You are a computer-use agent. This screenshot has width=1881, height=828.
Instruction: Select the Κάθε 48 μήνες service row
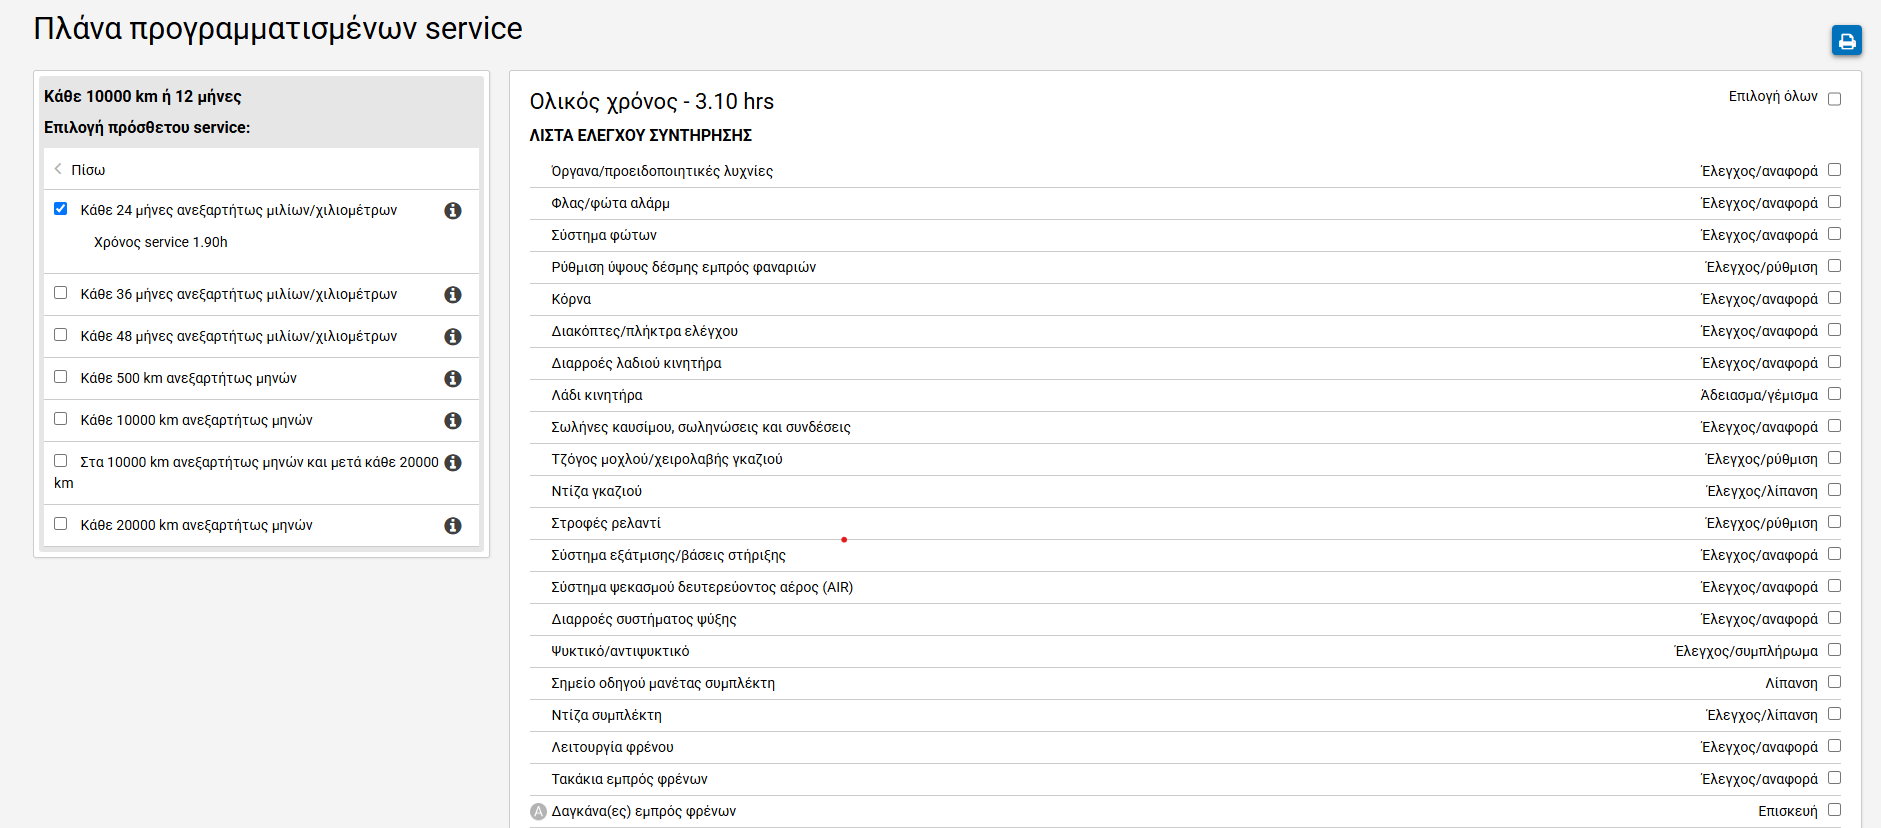[x=238, y=337]
